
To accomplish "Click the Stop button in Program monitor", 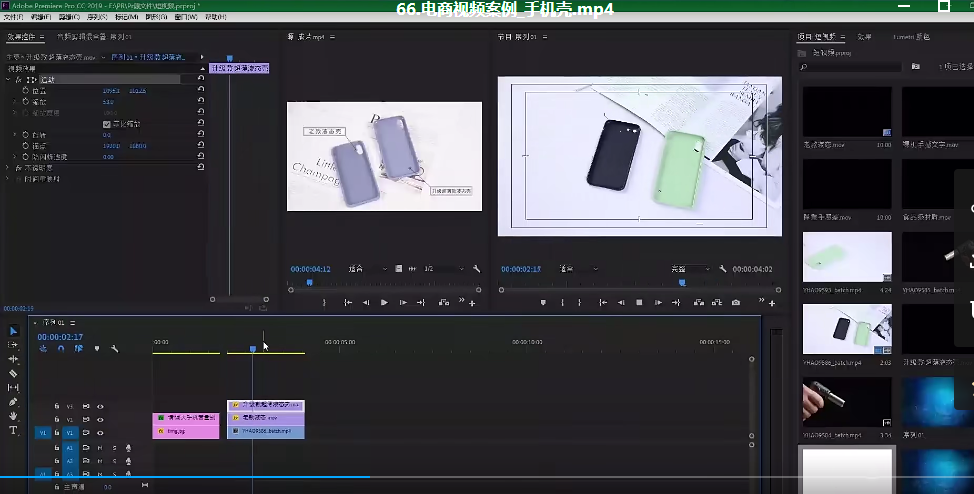I will [640, 302].
